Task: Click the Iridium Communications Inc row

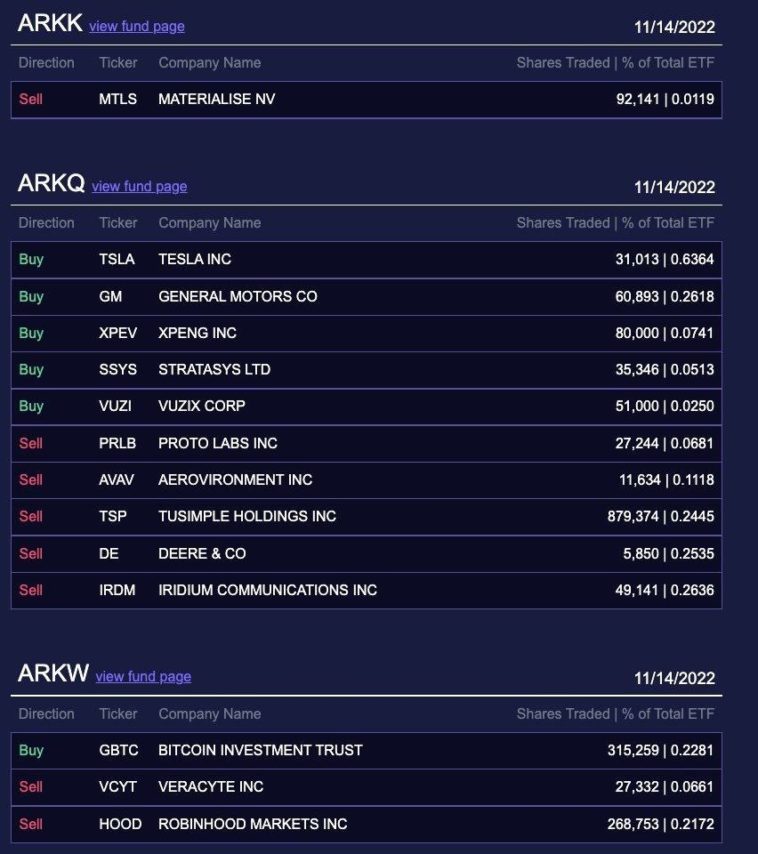Action: coord(366,590)
